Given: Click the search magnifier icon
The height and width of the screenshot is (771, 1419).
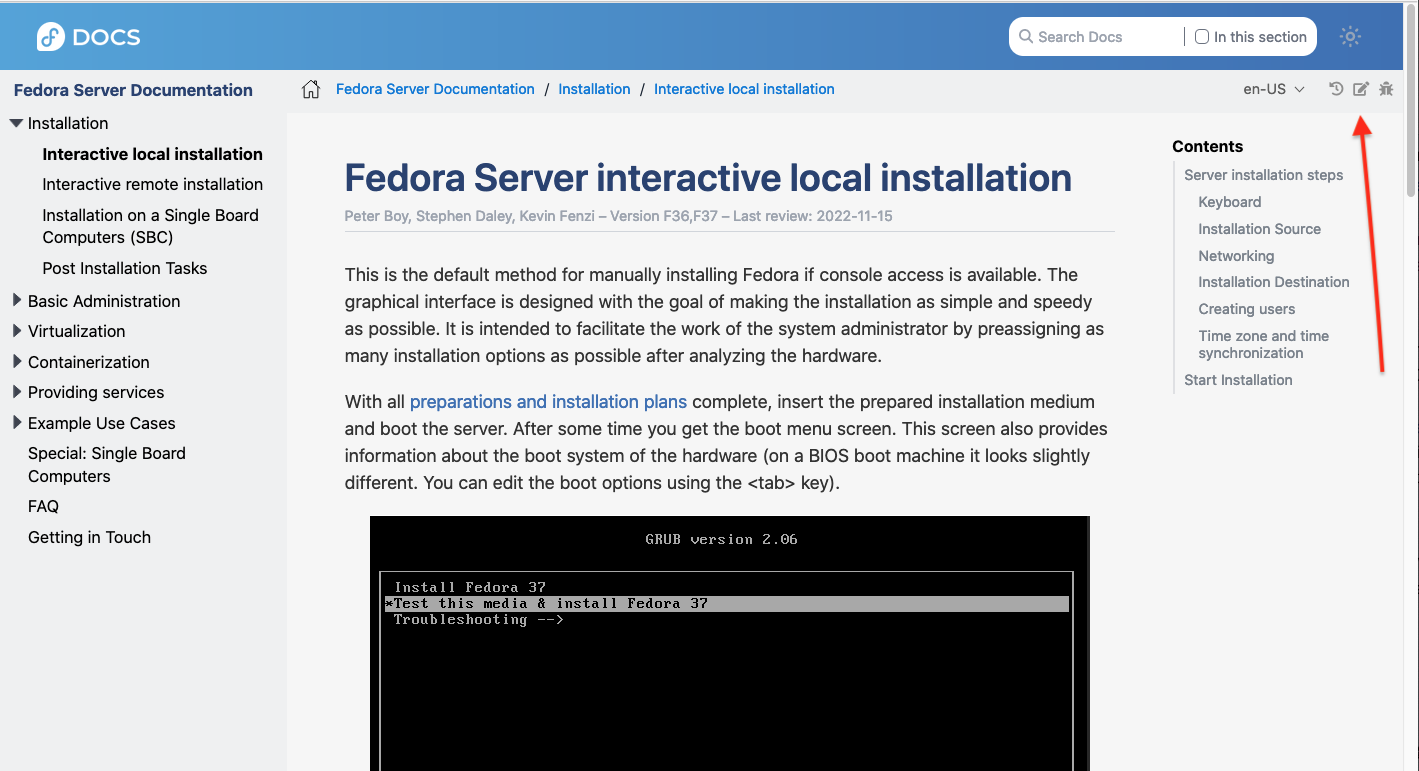Looking at the screenshot, I should [1026, 37].
